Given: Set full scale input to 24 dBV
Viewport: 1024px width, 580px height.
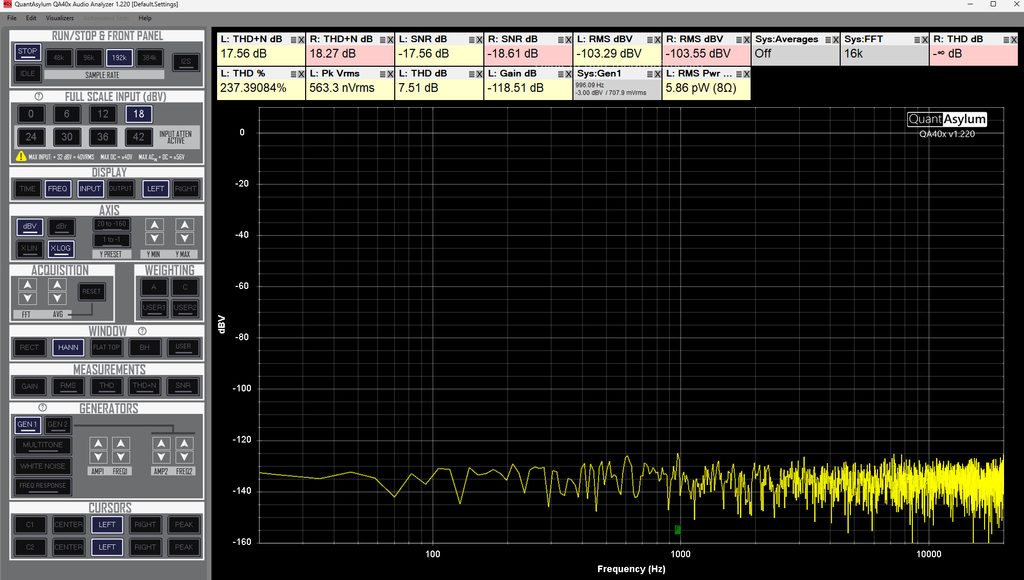Looking at the screenshot, I should [x=31, y=137].
